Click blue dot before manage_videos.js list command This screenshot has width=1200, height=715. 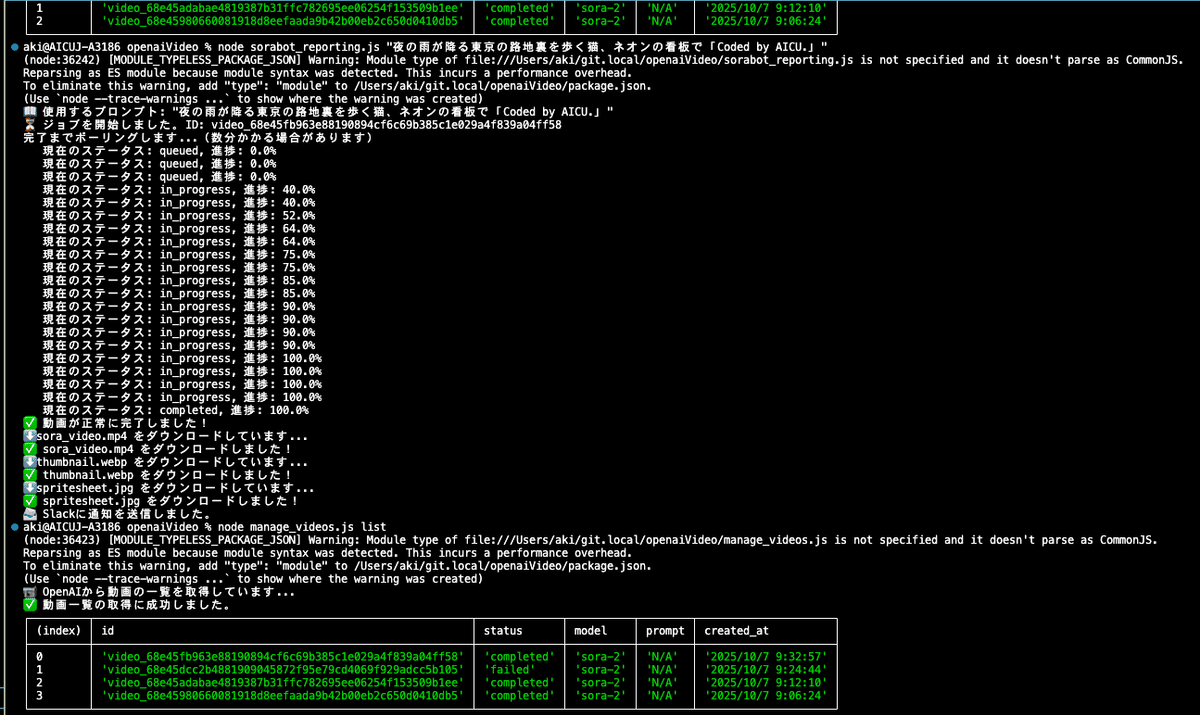tap(14, 526)
